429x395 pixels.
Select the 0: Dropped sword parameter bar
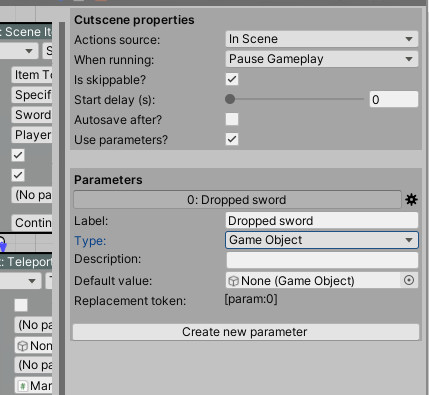237,200
